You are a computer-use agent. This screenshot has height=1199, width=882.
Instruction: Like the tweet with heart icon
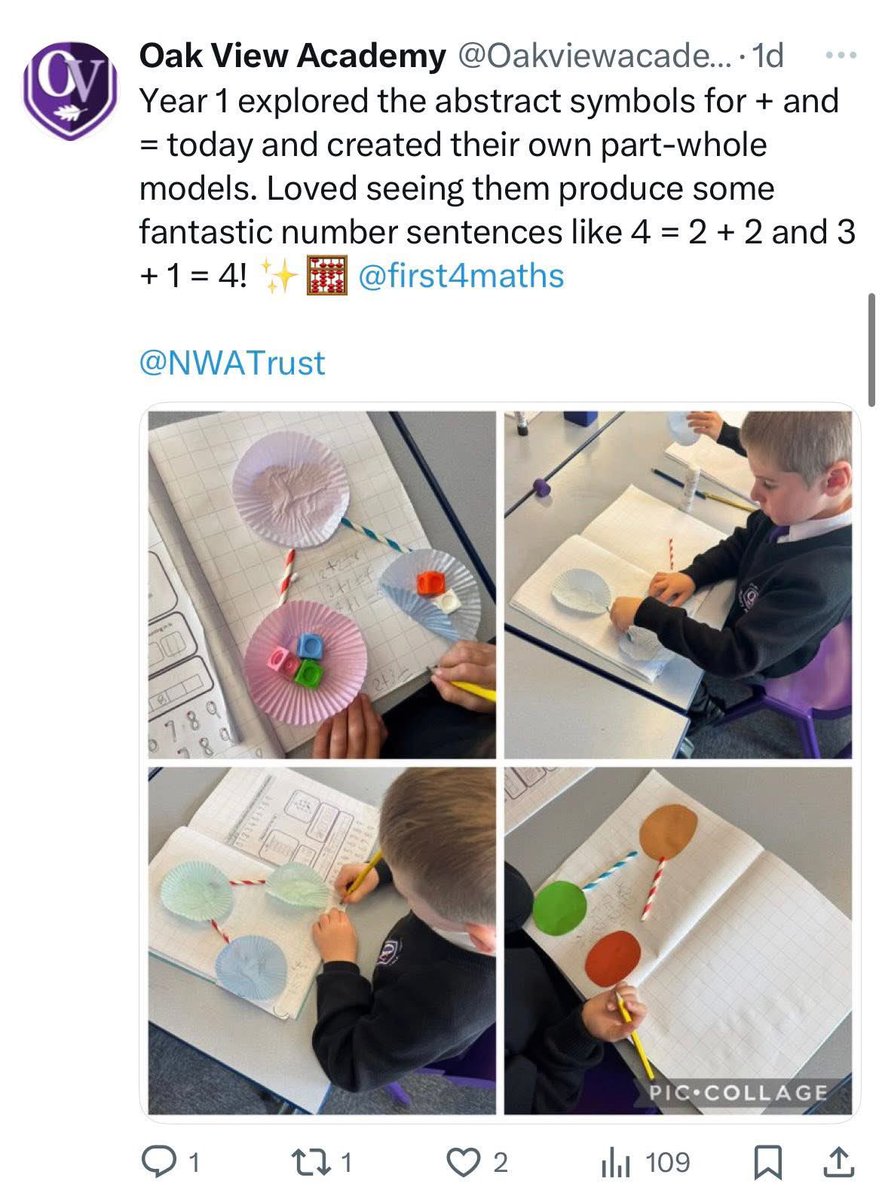tap(462, 1162)
